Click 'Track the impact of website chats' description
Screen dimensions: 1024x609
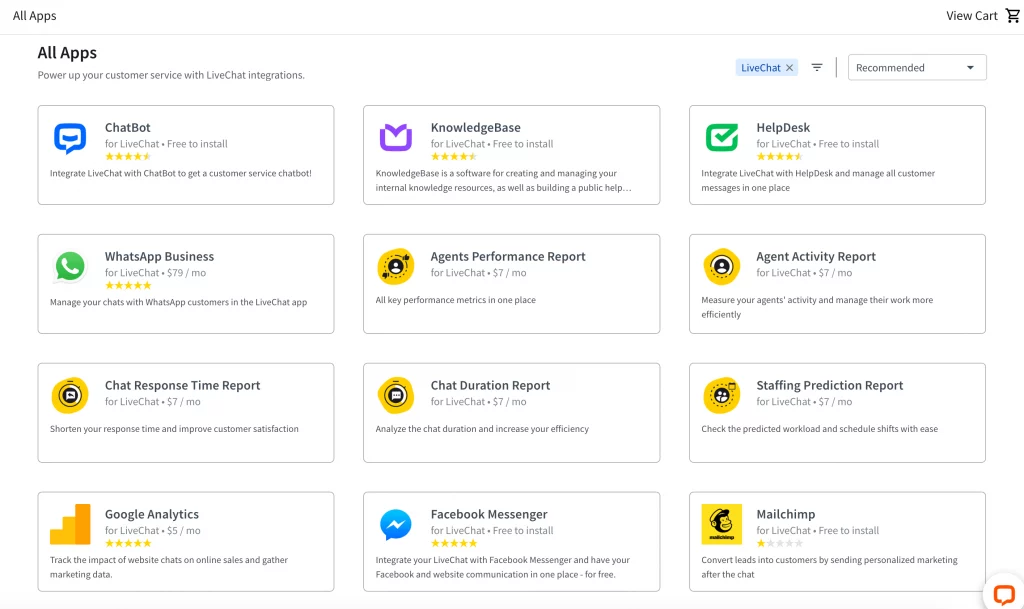pos(170,567)
